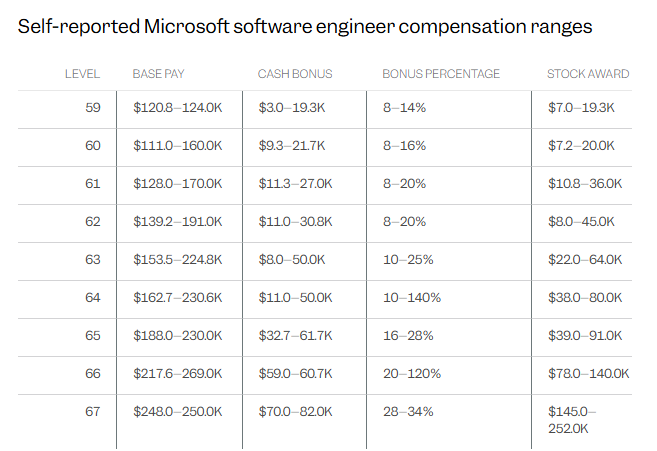Click the 20–120% bonus percentage cell
The image size is (657, 451).
(412, 374)
